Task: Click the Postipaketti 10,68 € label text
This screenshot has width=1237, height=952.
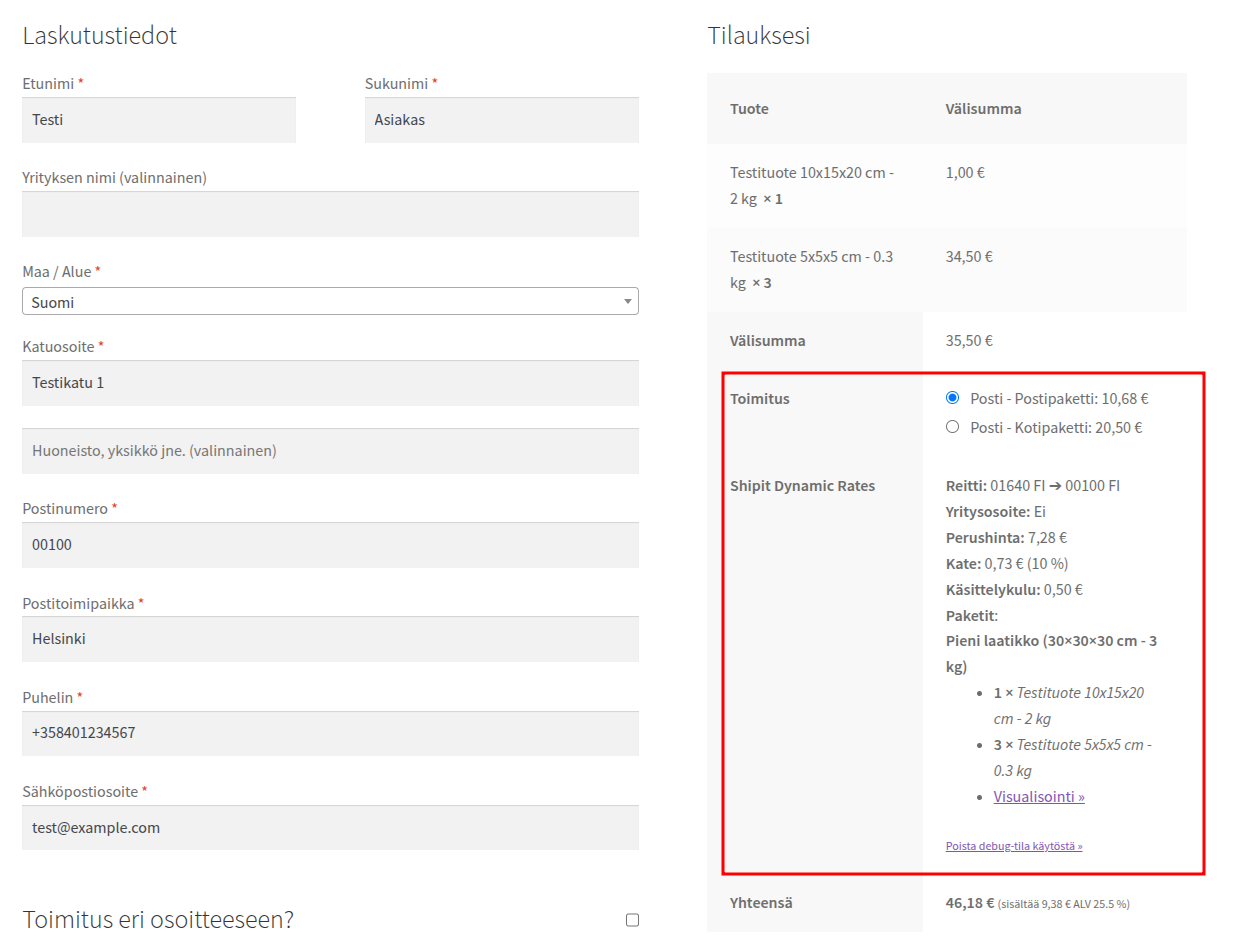Action: click(x=1059, y=398)
